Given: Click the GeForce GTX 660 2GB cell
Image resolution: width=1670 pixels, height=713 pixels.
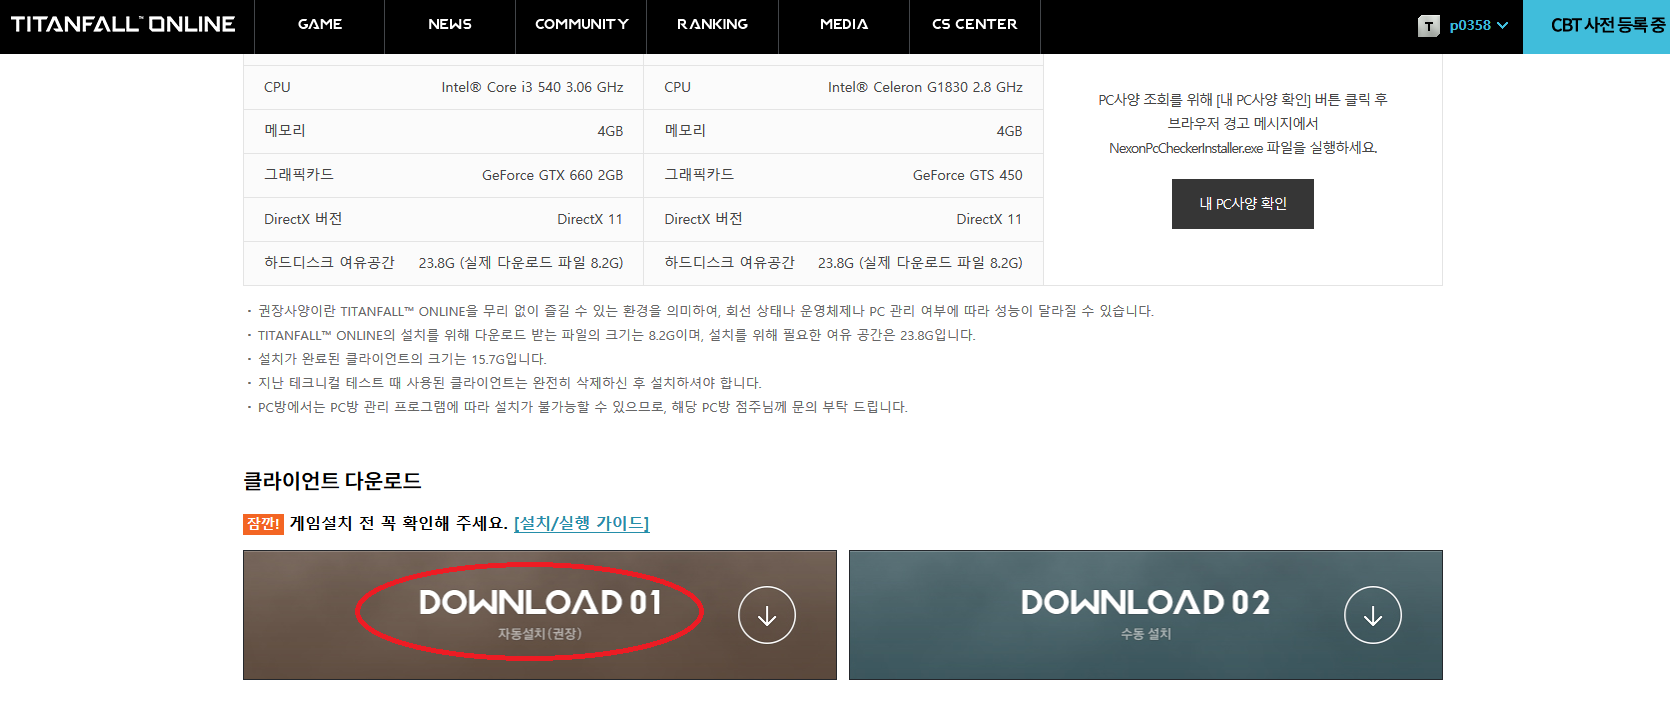Looking at the screenshot, I should (x=552, y=175).
